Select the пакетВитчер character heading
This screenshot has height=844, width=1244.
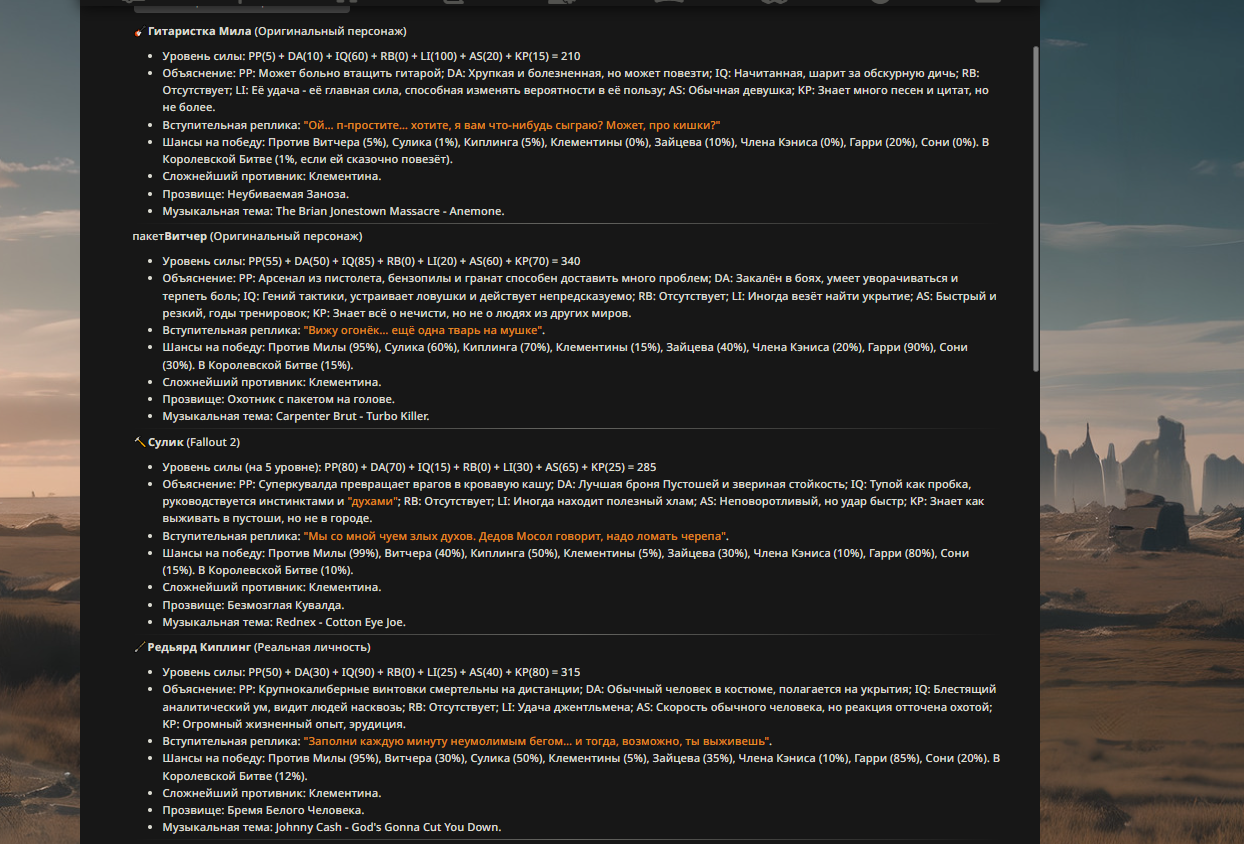pos(247,237)
